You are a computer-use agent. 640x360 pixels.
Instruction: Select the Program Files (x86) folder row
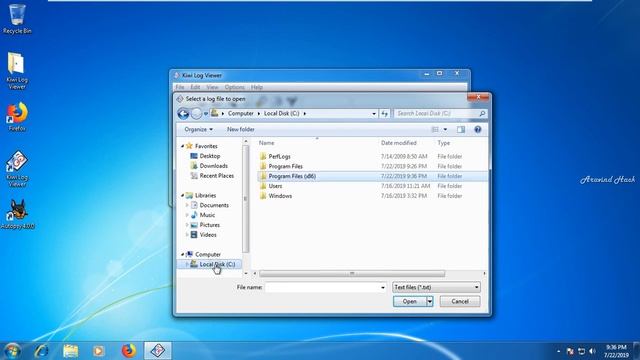point(372,176)
